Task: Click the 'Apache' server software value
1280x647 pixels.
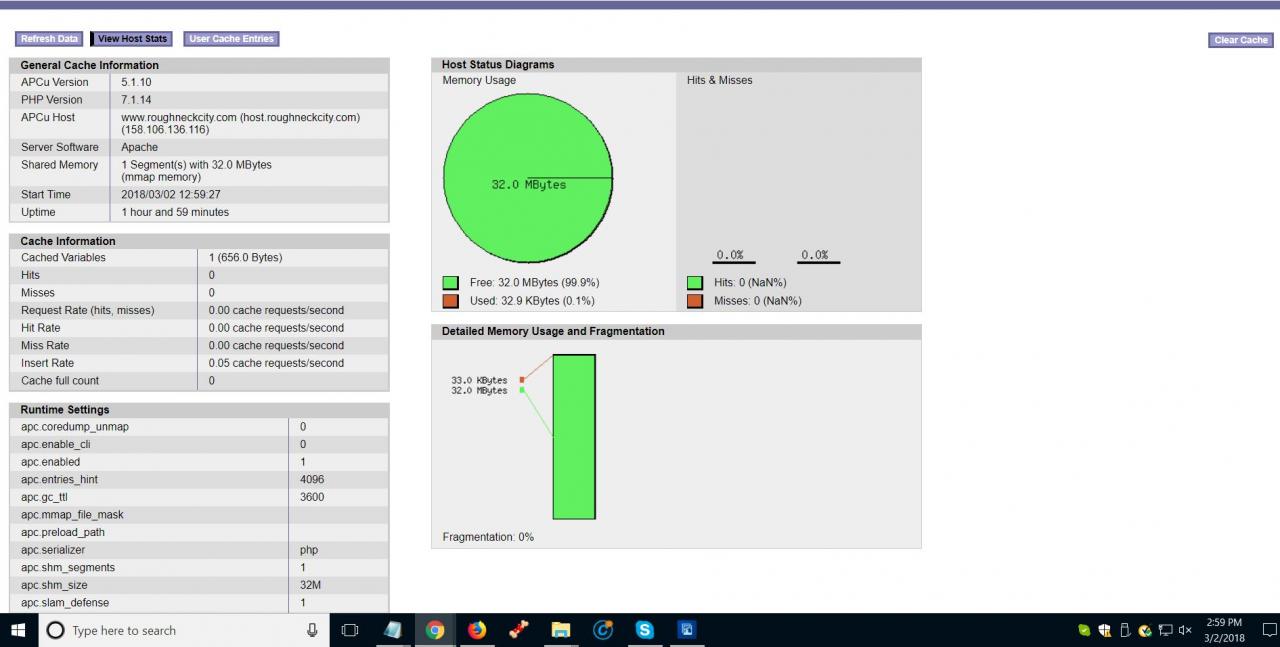Action: click(x=140, y=147)
